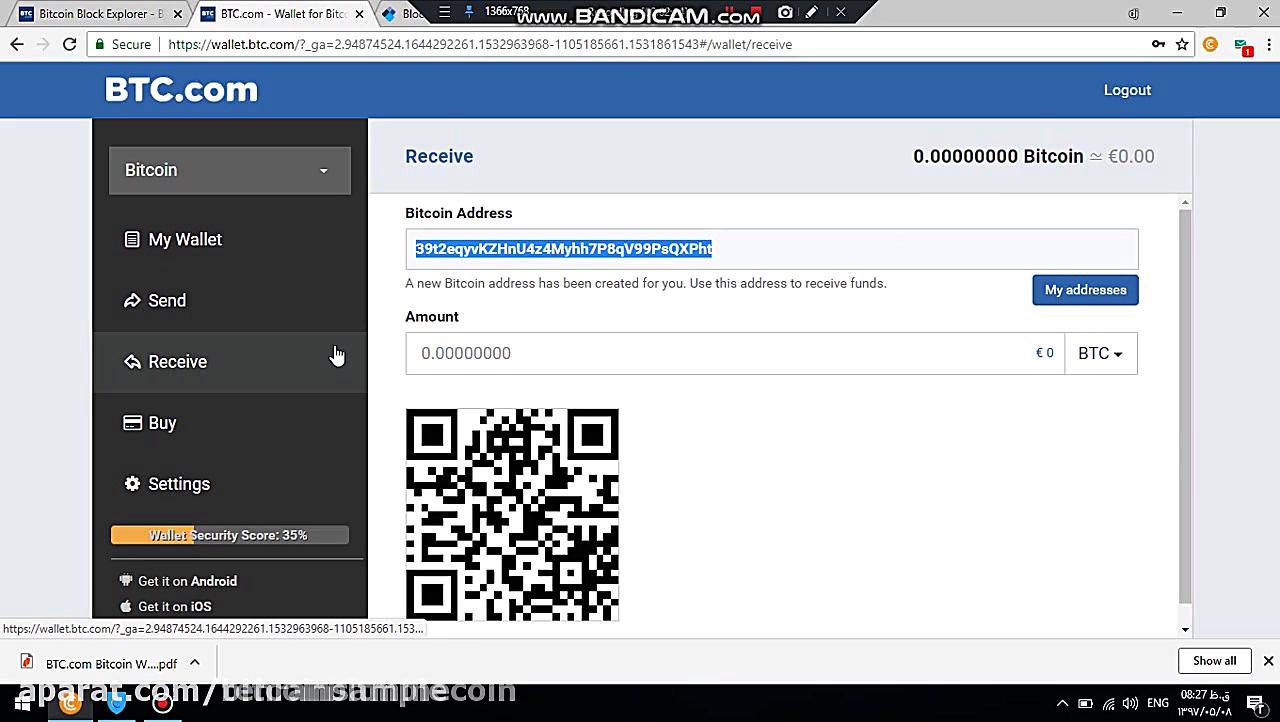The width and height of the screenshot is (1280, 722).
Task: Select Receive in the sidebar
Action: [230, 362]
